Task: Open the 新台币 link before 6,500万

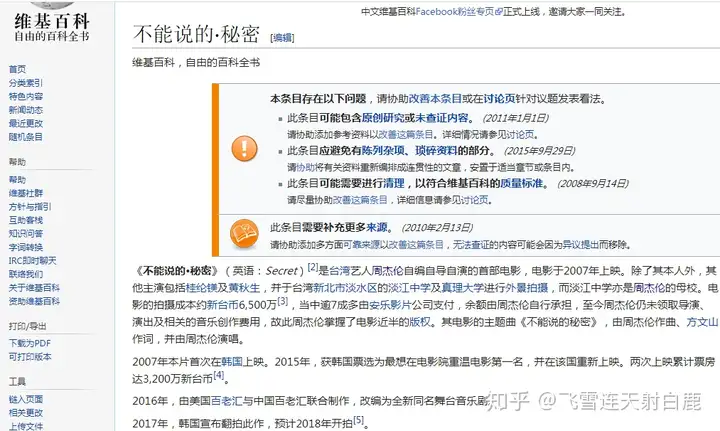Action: [x=223, y=305]
